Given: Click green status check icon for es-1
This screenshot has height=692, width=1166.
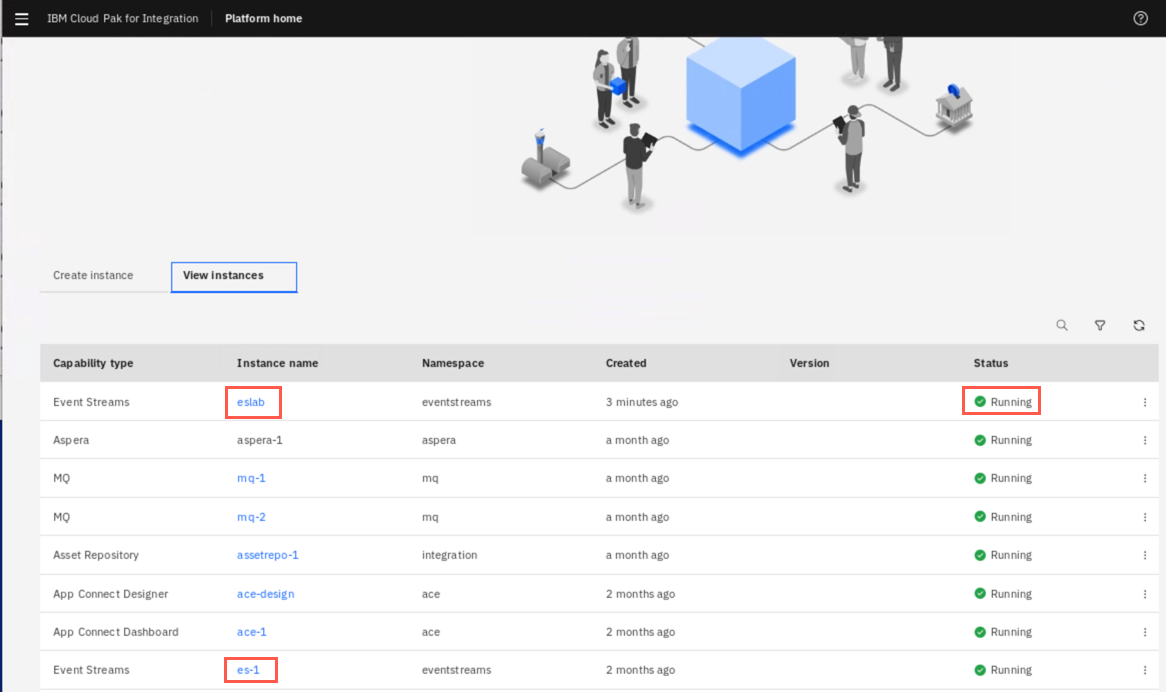Looking at the screenshot, I should (x=980, y=670).
